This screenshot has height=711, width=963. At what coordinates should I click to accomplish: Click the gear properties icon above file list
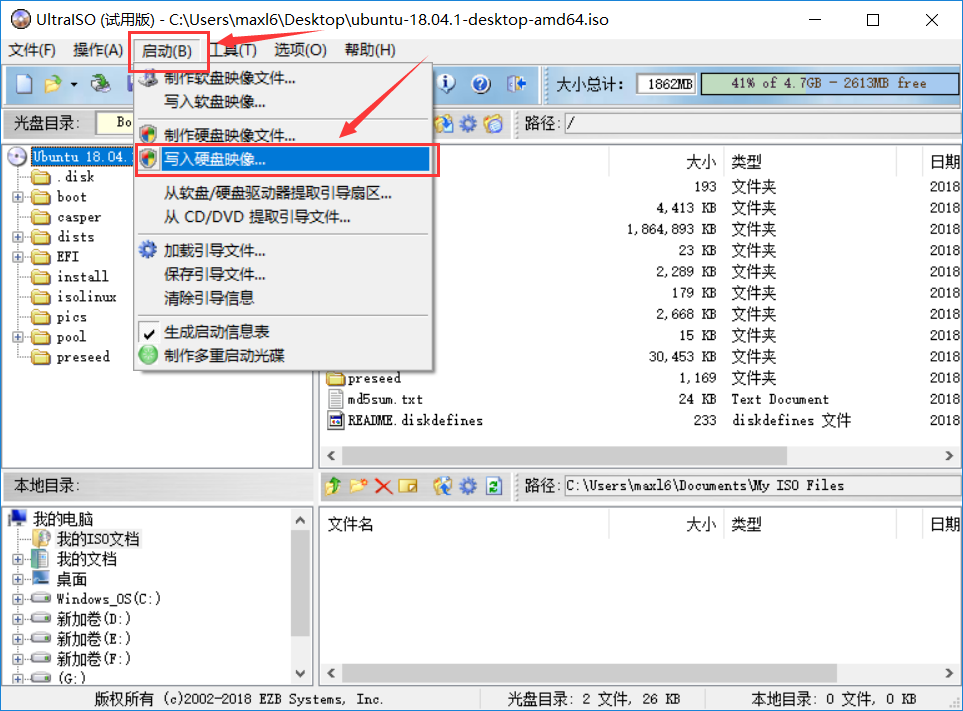468,123
